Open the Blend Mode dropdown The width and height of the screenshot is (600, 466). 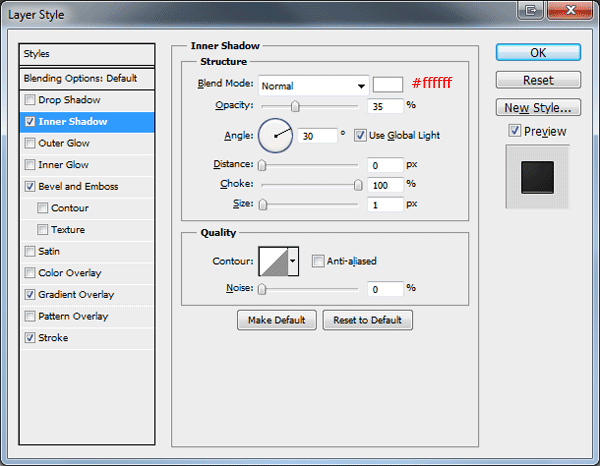pyautogui.click(x=313, y=86)
